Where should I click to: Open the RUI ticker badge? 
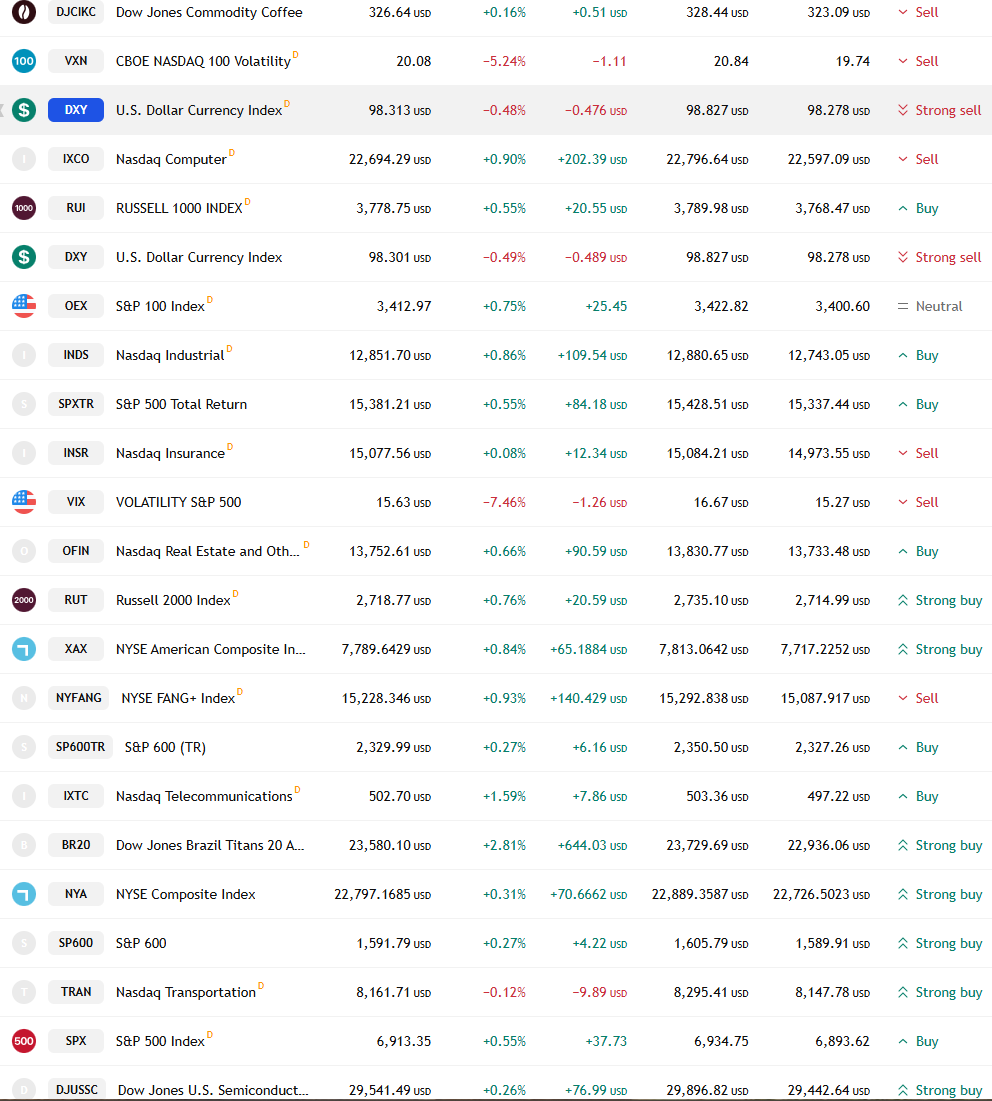pos(76,208)
